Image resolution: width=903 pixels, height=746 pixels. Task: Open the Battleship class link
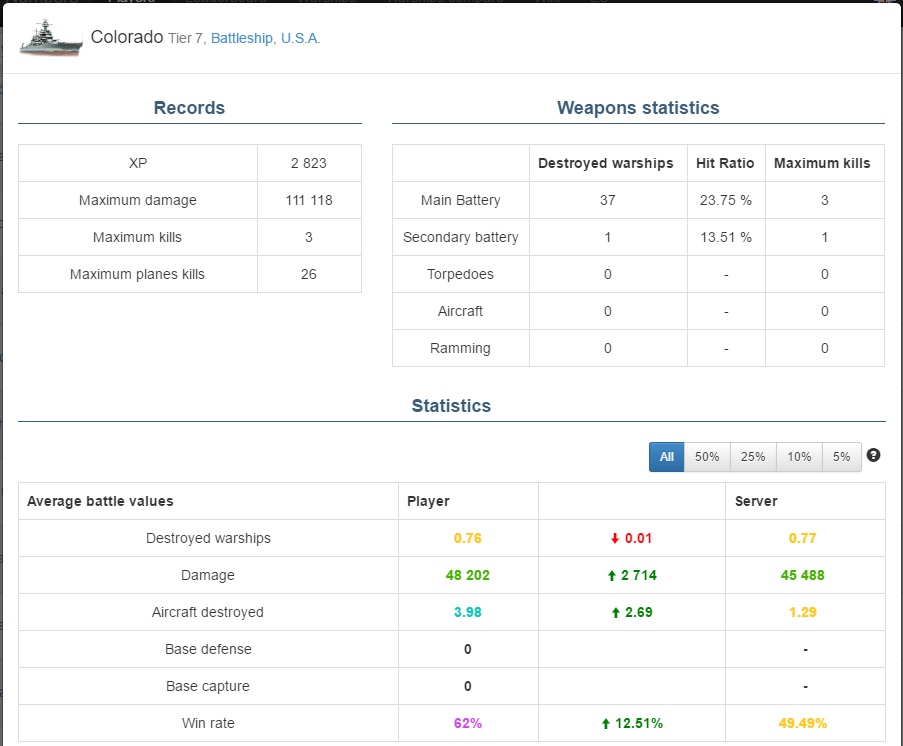tap(242, 38)
